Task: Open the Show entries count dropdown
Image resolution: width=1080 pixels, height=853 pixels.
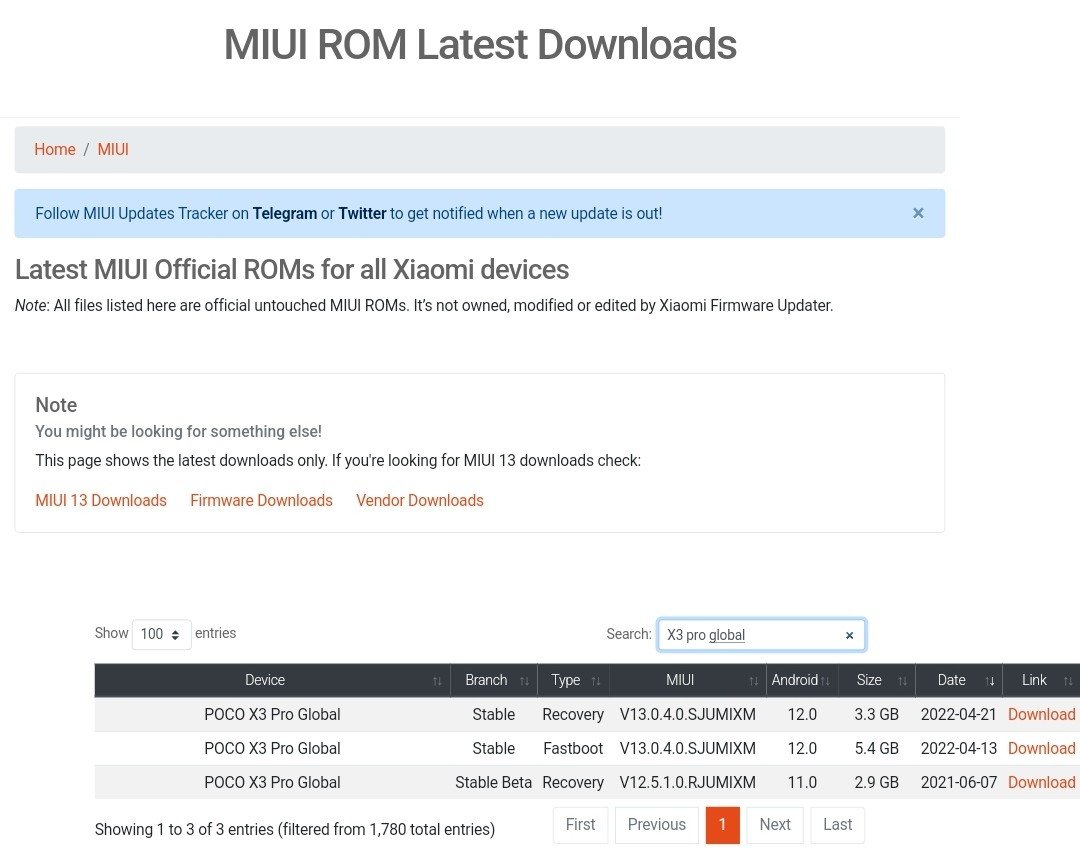Action: pos(161,634)
